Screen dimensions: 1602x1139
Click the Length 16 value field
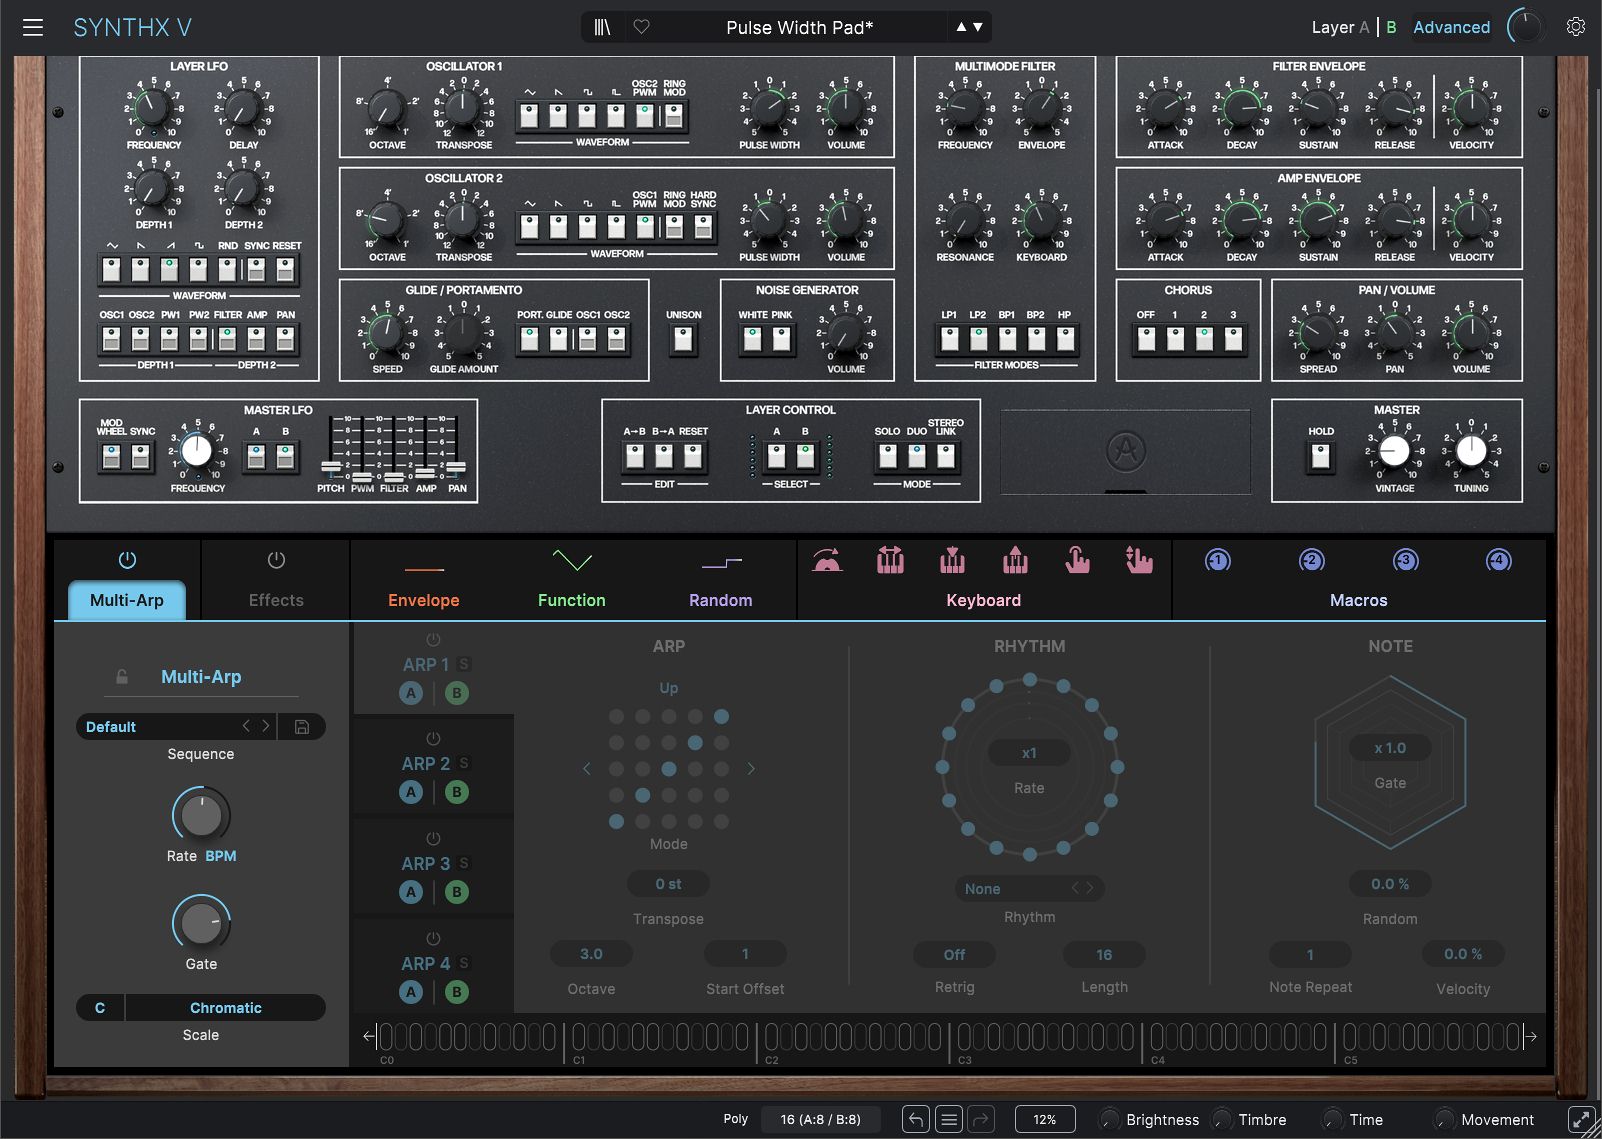[x=1104, y=954]
